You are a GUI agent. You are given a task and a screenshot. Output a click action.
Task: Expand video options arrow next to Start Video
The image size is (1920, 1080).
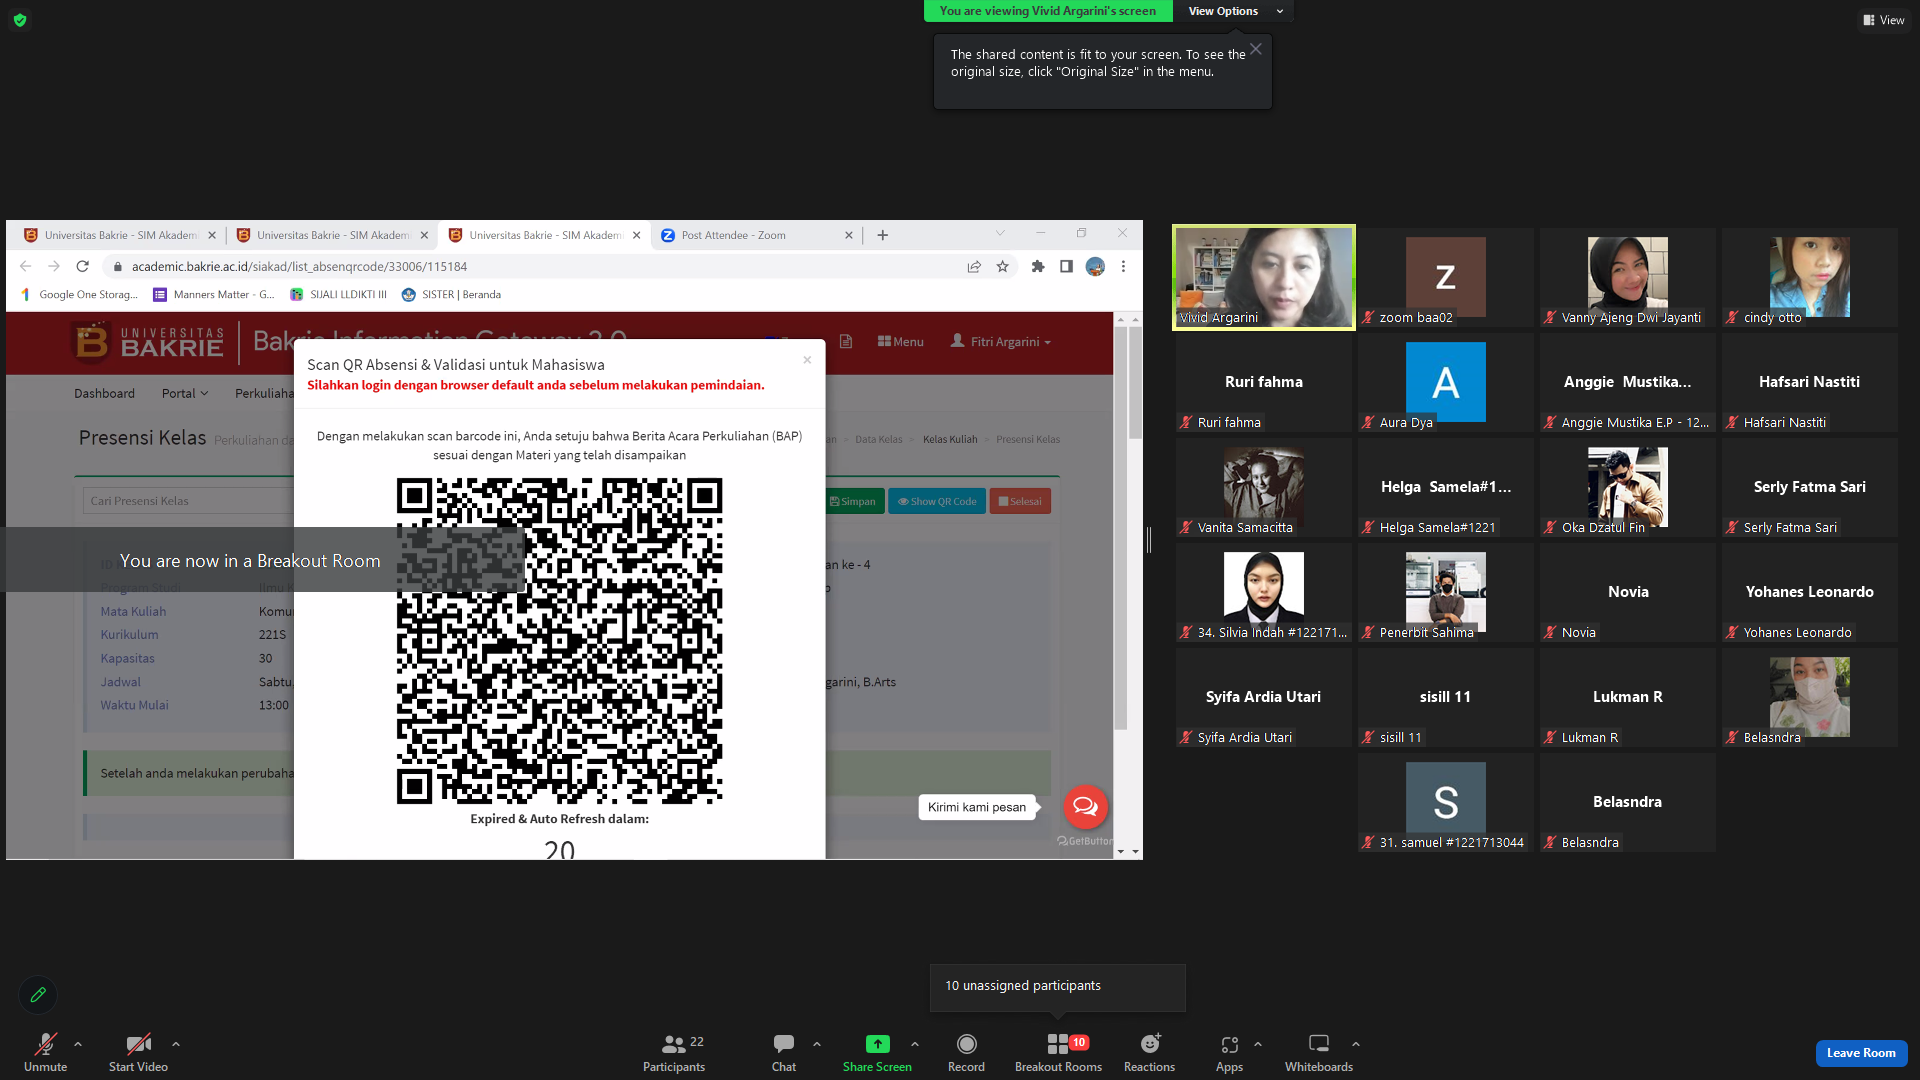pyautogui.click(x=176, y=1044)
